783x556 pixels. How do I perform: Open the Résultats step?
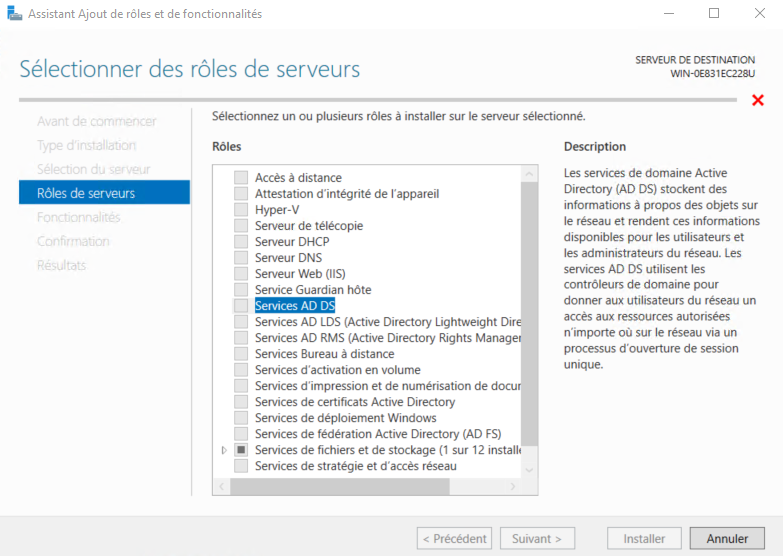coord(61,265)
